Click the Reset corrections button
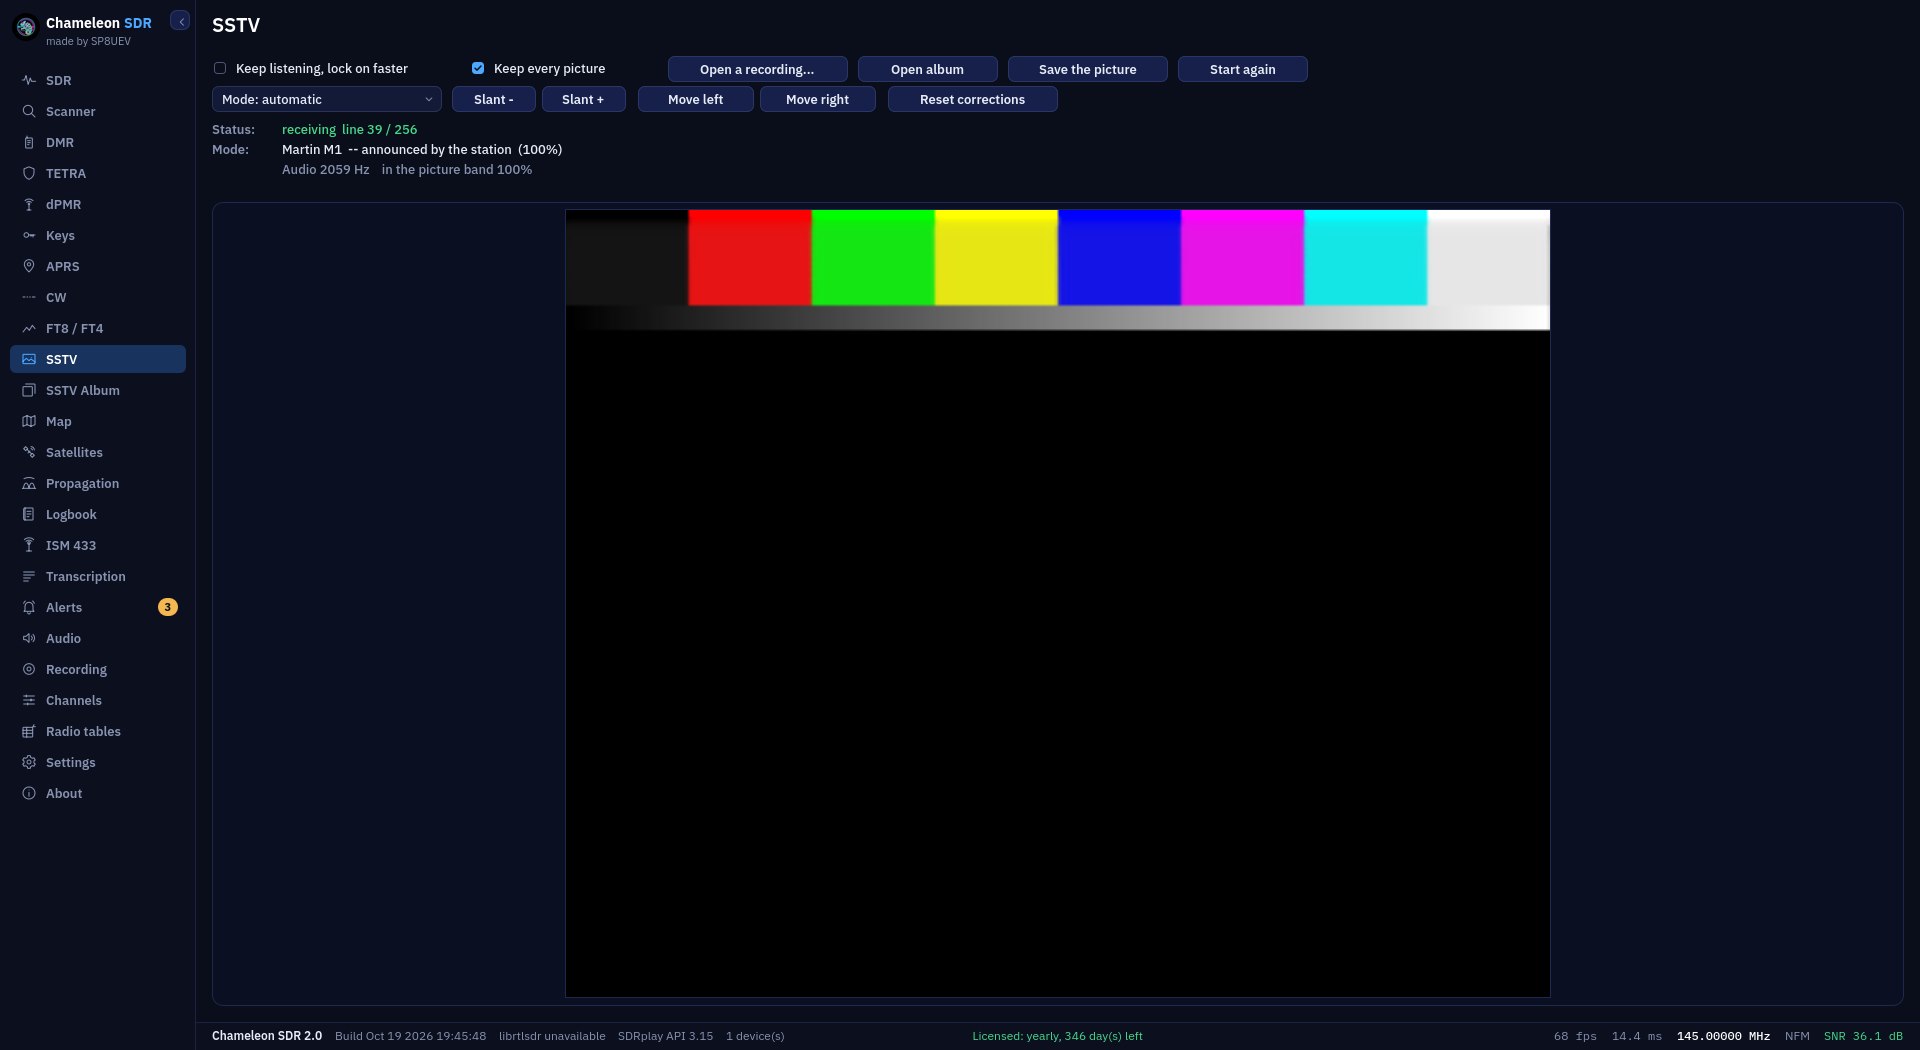 [x=972, y=99]
